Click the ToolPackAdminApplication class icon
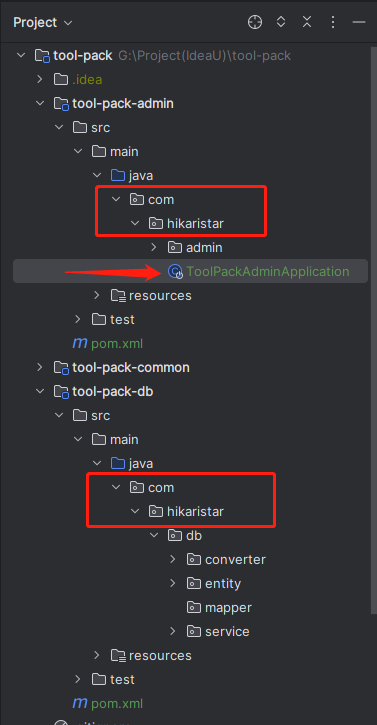The width and height of the screenshot is (377, 725). (175, 272)
